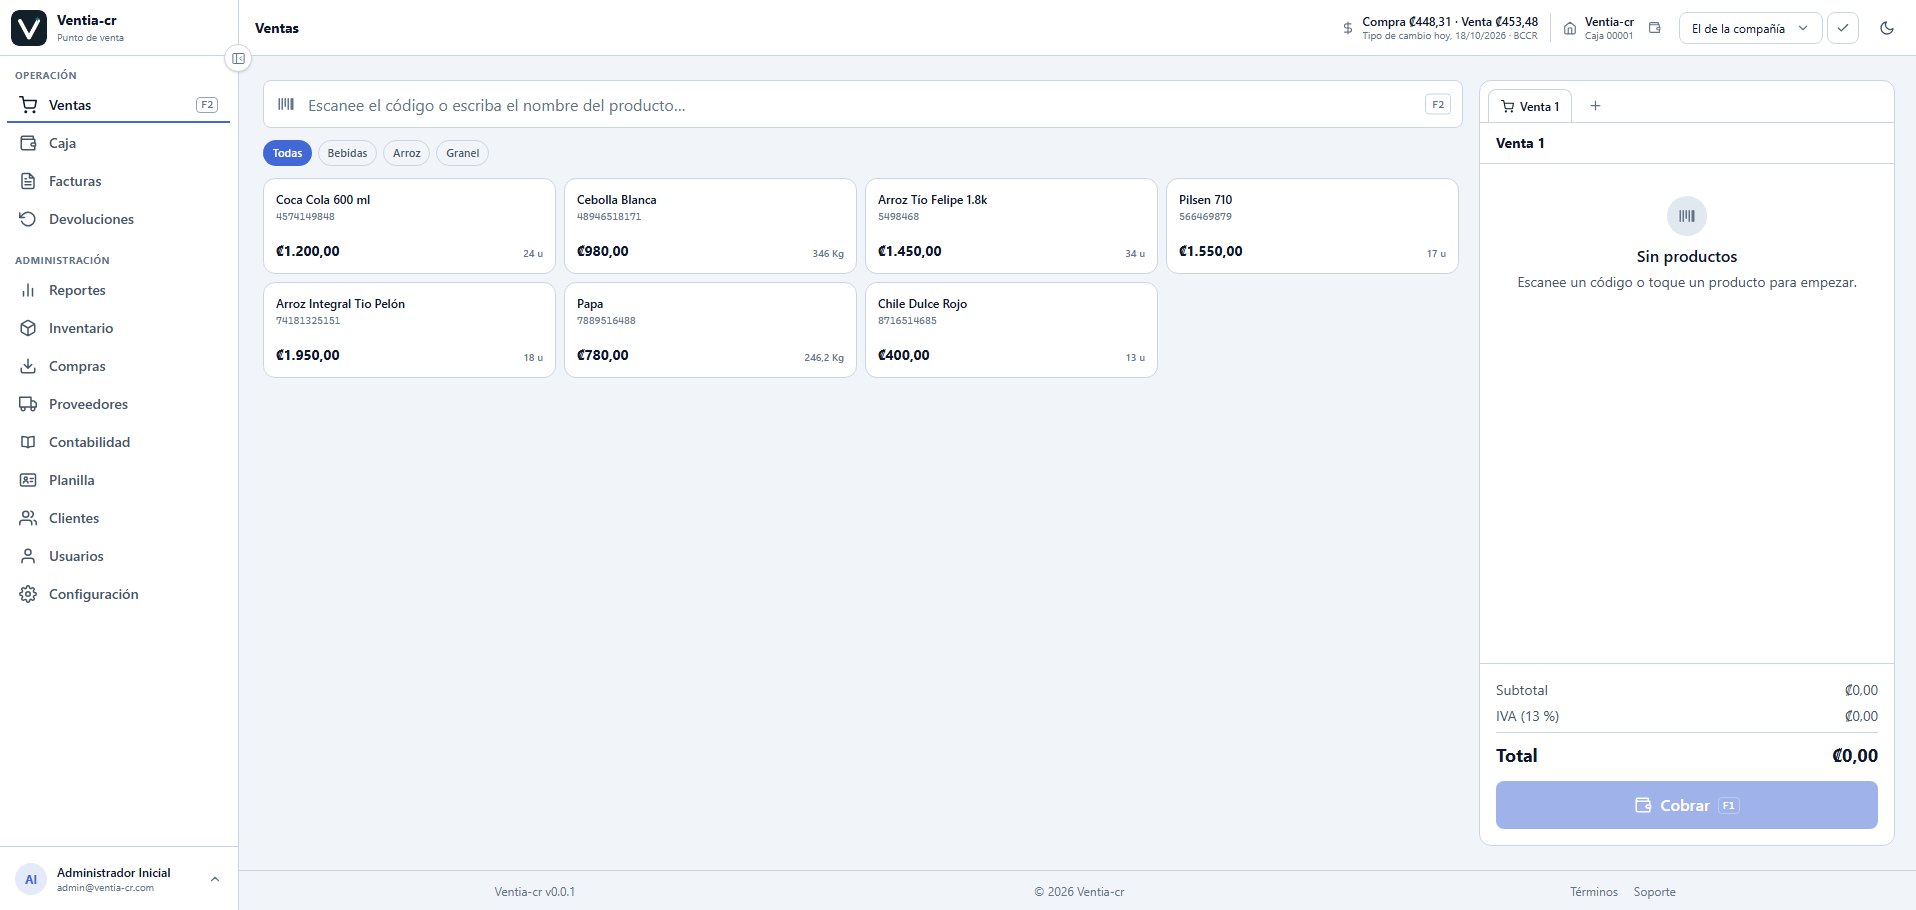Open Ventas in the sidebar
The image size is (1916, 910).
pos(118,105)
